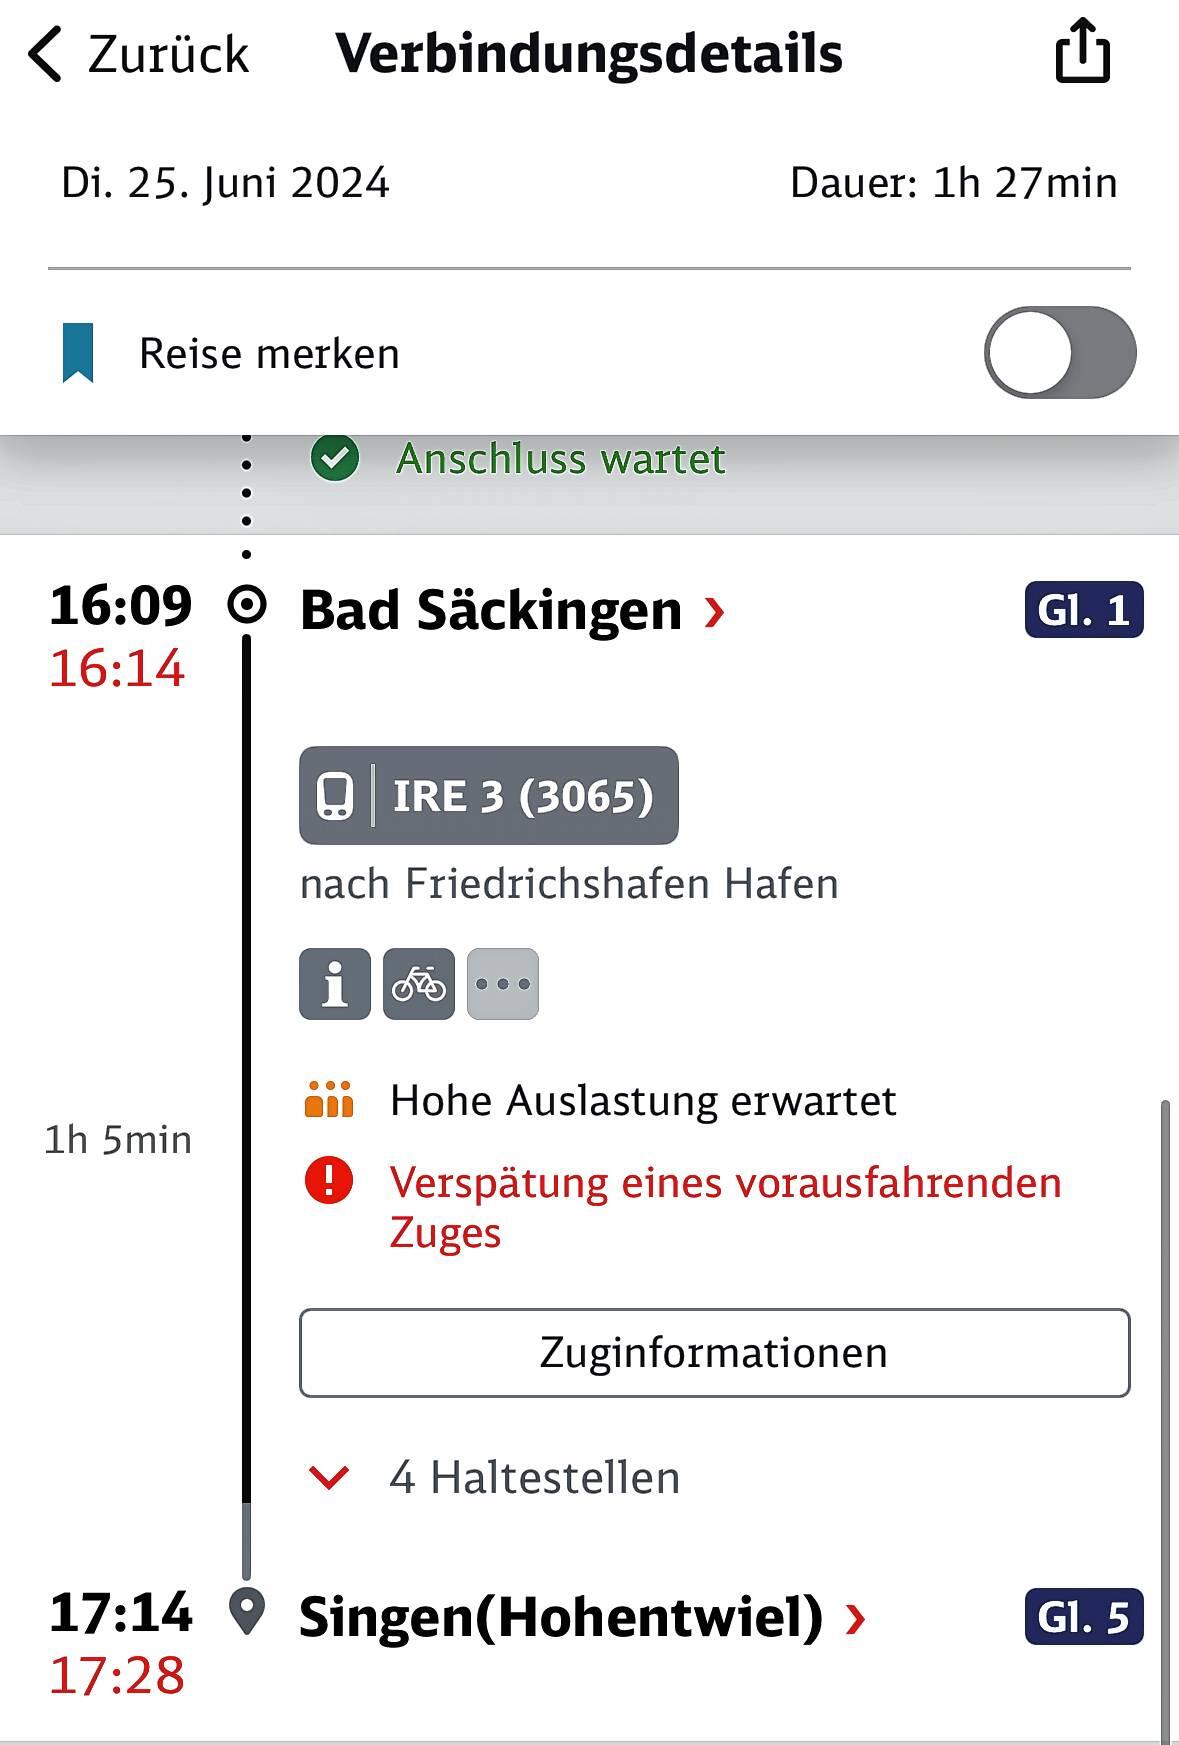Tap the blue bookmark icon
Viewport: 1179px width, 1745px height.
78,353
